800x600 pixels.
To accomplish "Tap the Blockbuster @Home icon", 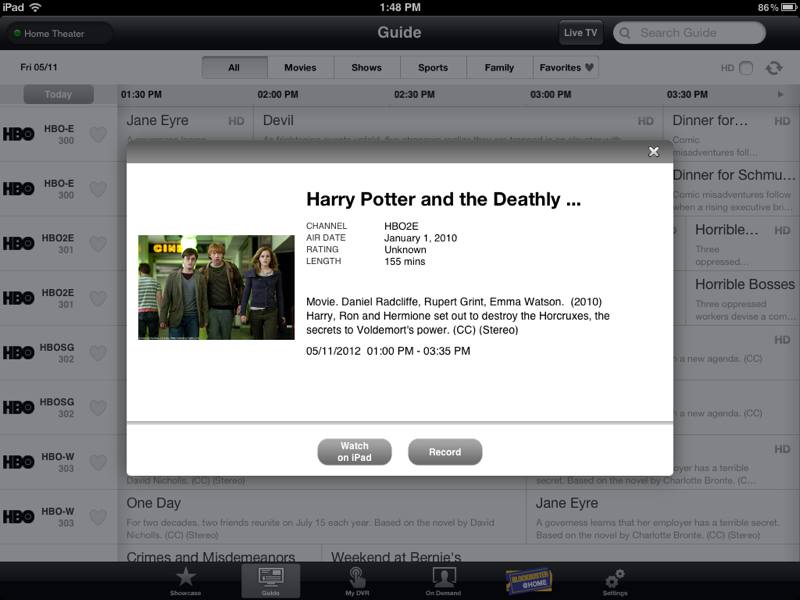I will pyautogui.click(x=528, y=580).
